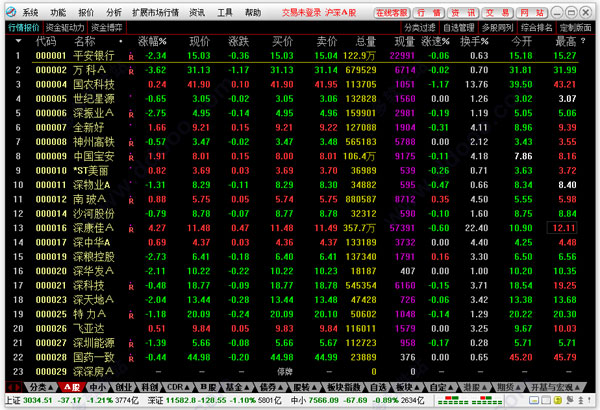Click the flag icon in the status bar
Image resolution: width=600 pixels, height=410 pixels.
[569, 400]
